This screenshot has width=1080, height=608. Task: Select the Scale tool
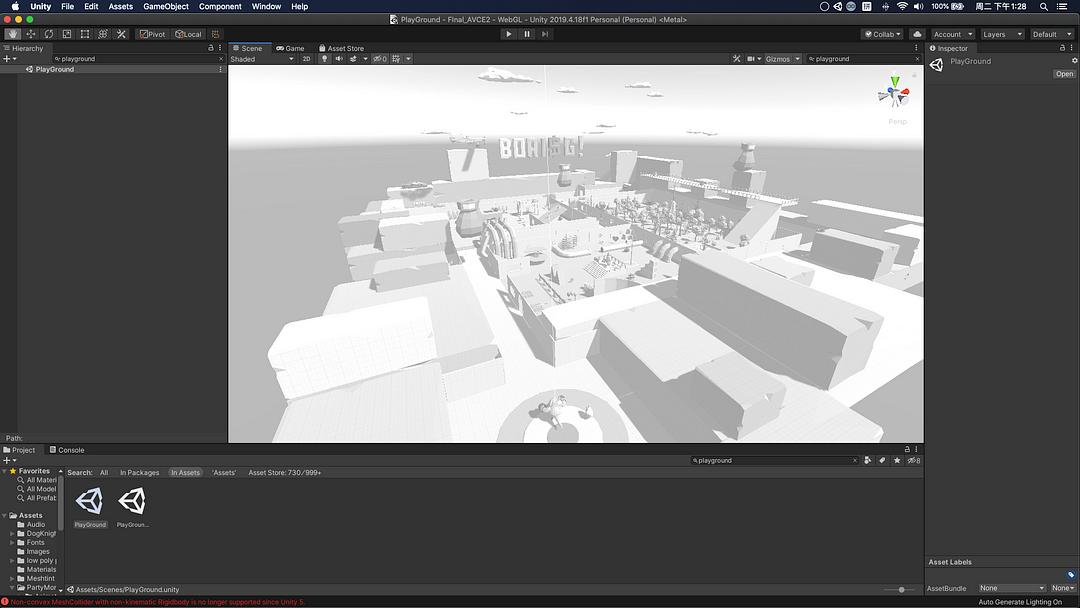click(67, 34)
